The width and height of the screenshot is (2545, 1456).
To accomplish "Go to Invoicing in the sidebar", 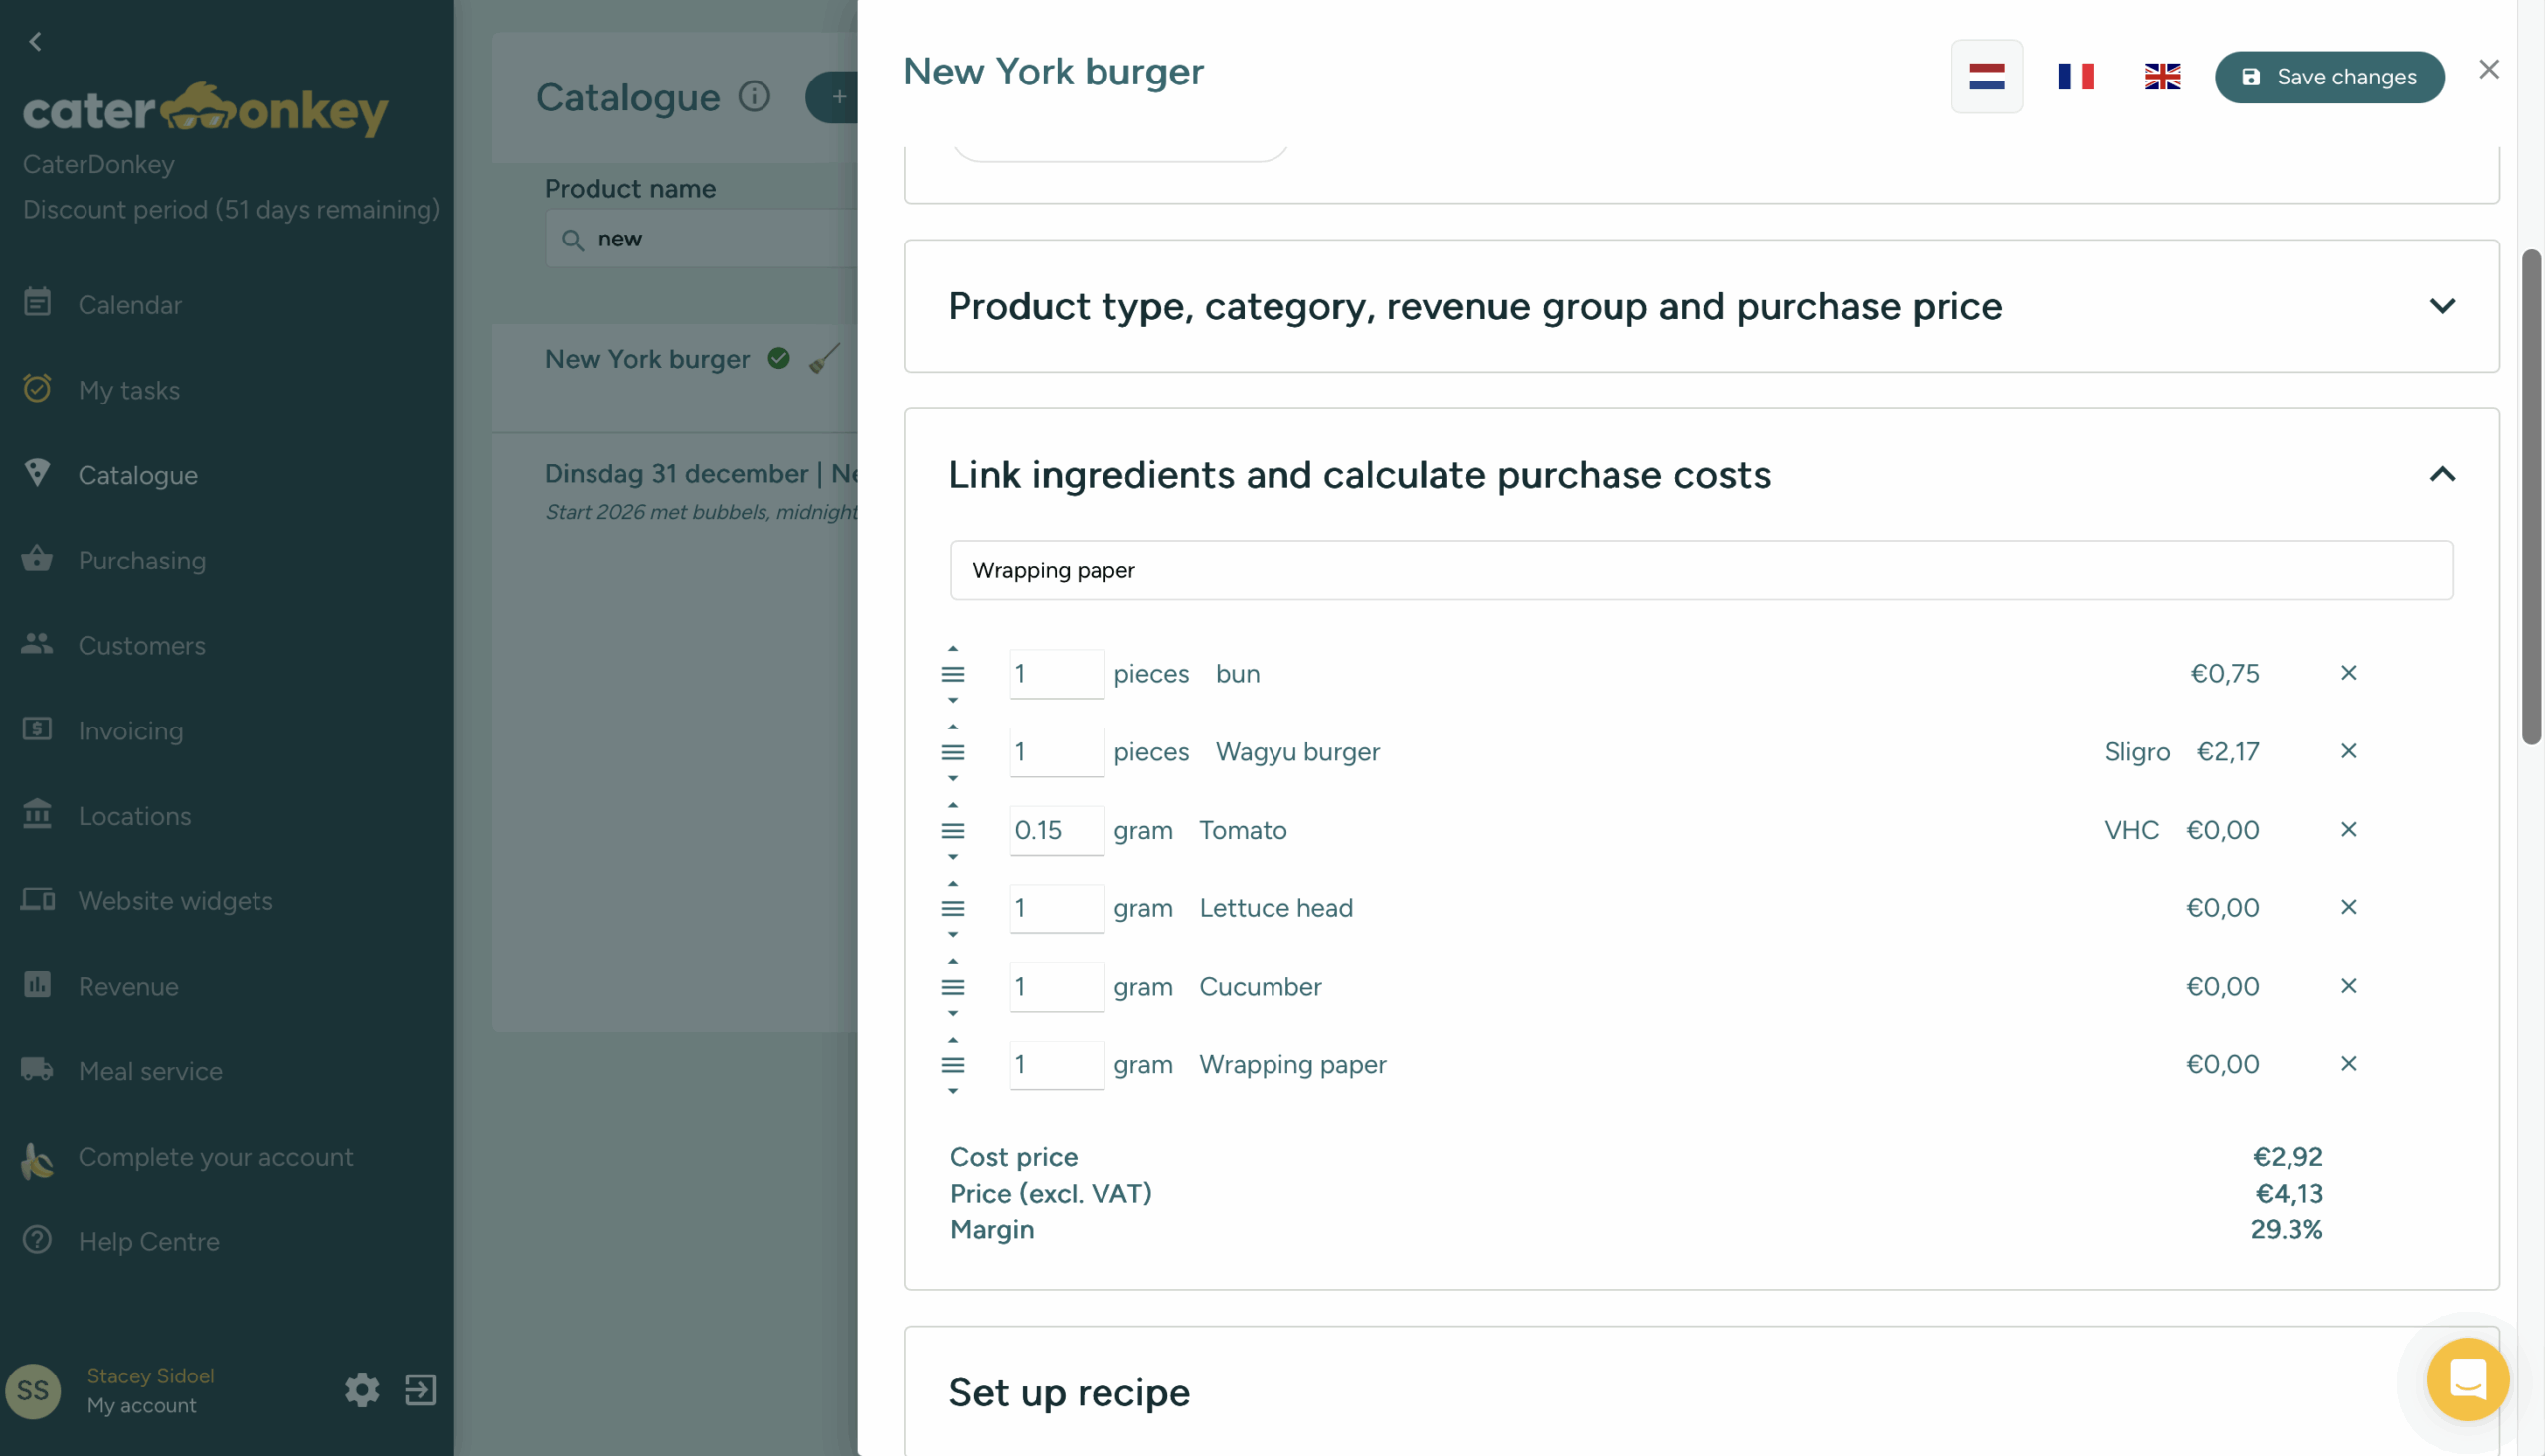I will click(130, 730).
